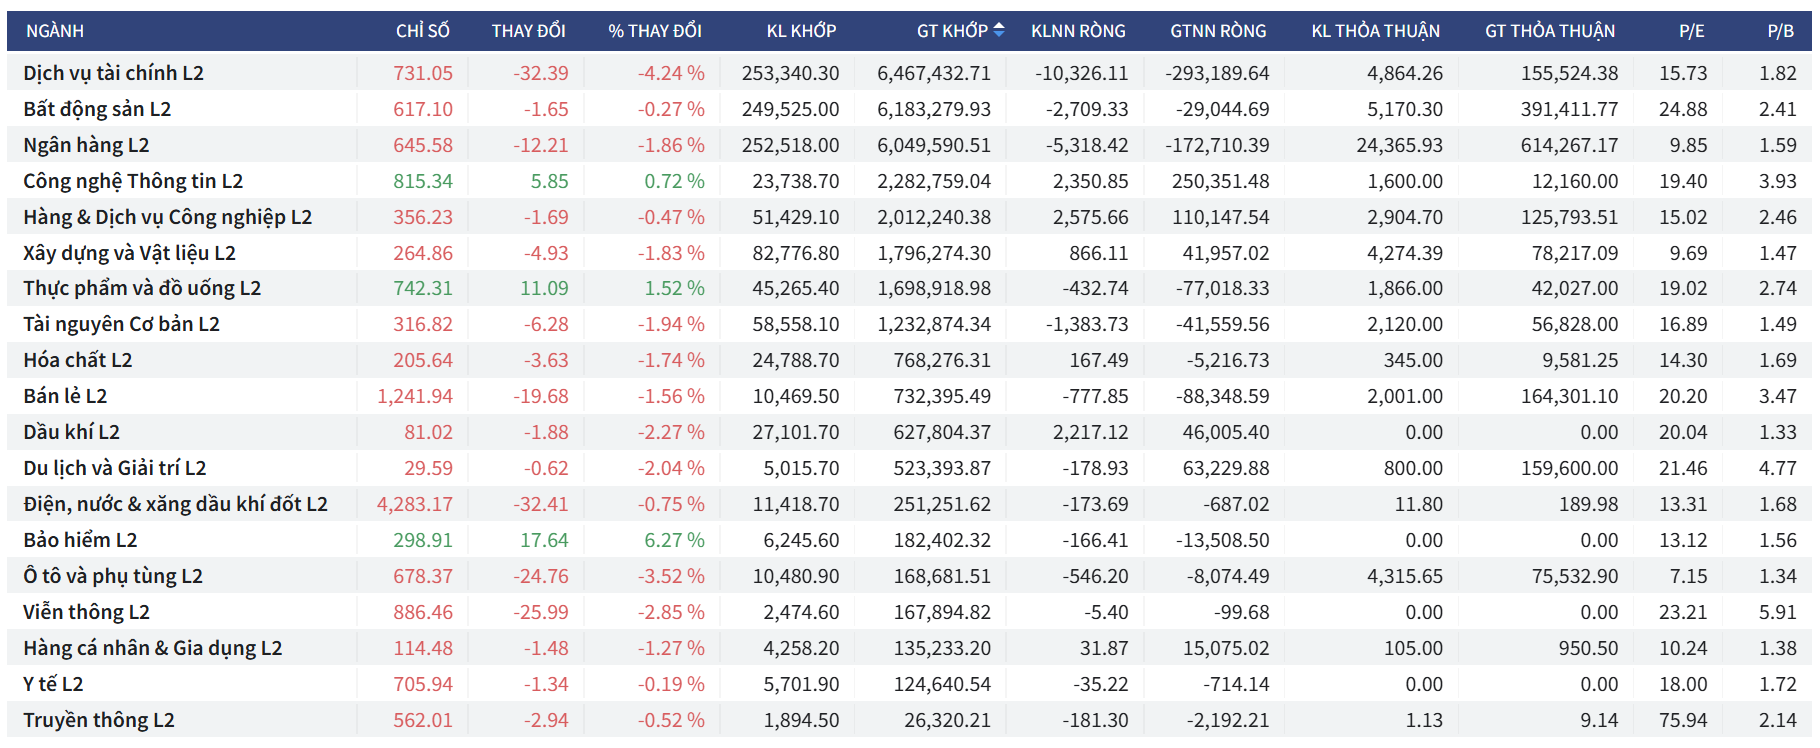The image size is (1820, 748).
Task: Click GT THỎA THUẬN column header
Action: click(x=1549, y=31)
